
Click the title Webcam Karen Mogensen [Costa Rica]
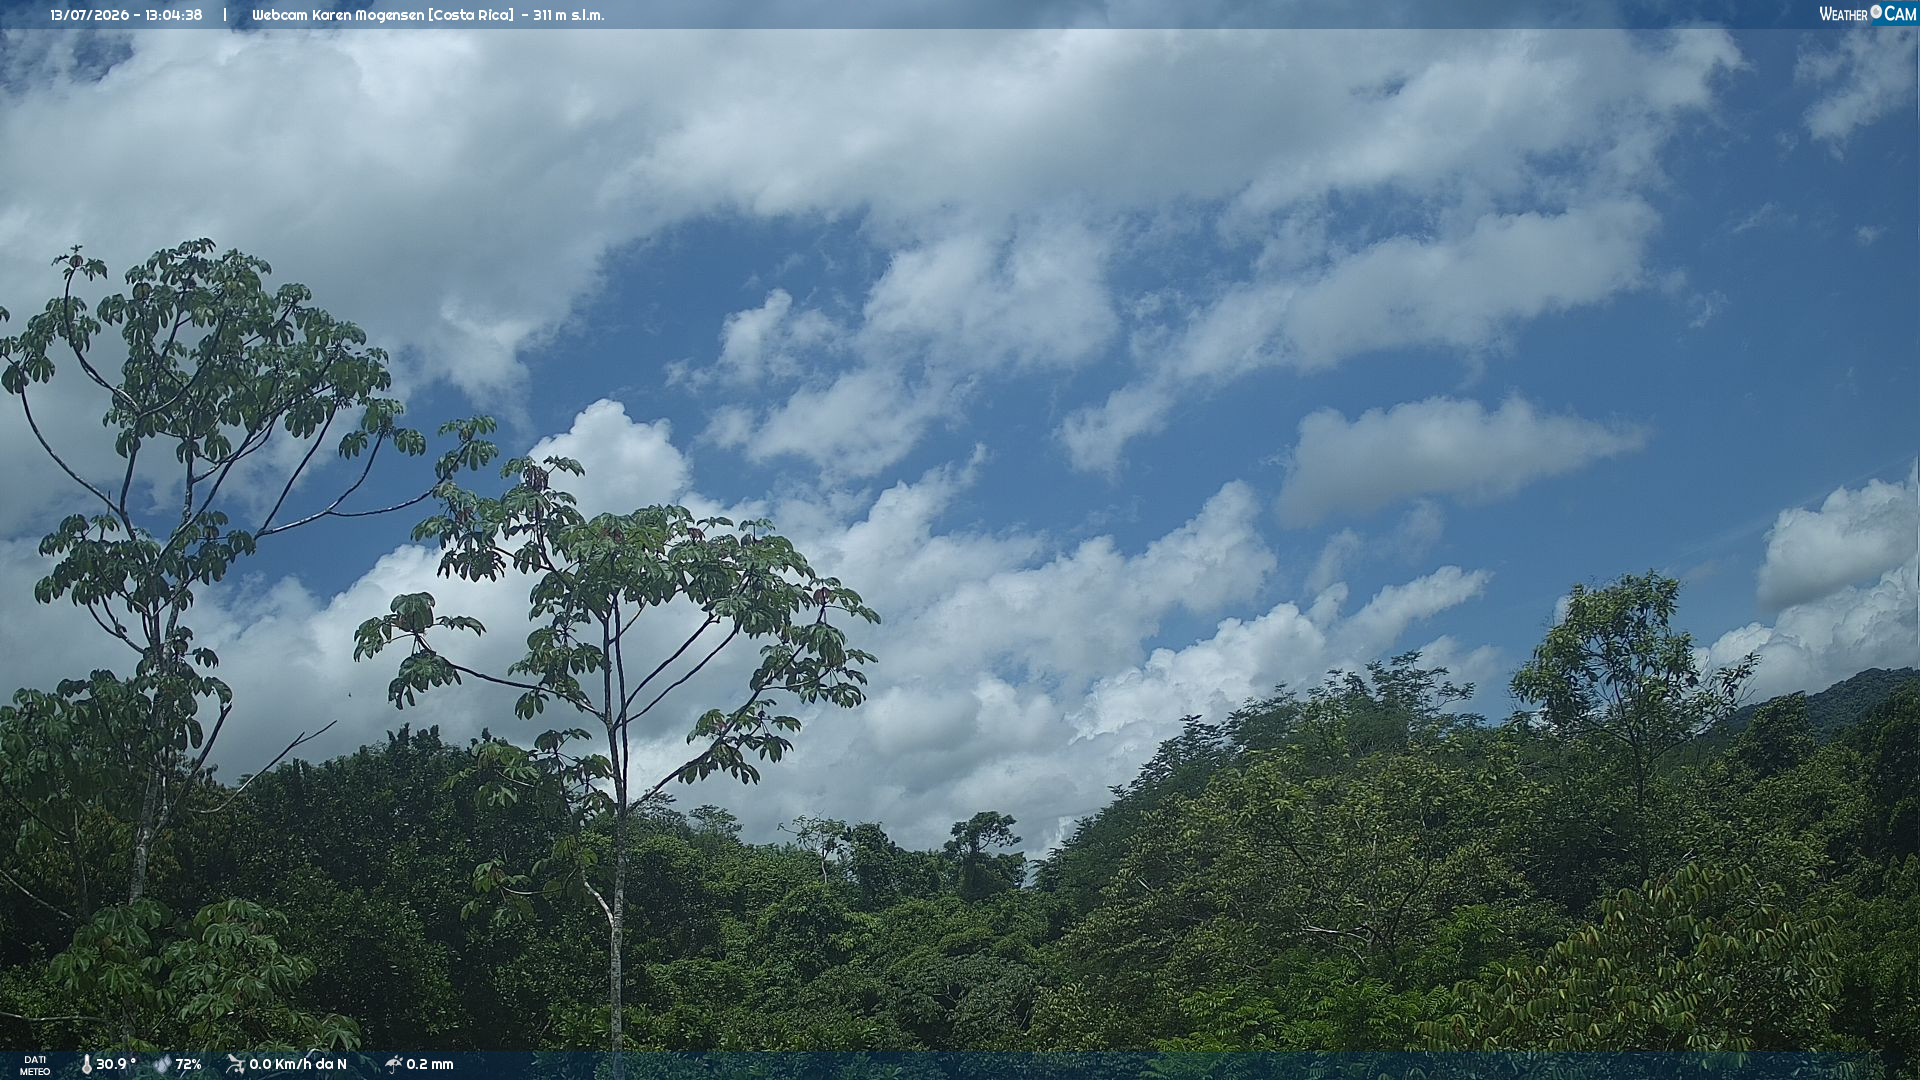click(x=383, y=15)
